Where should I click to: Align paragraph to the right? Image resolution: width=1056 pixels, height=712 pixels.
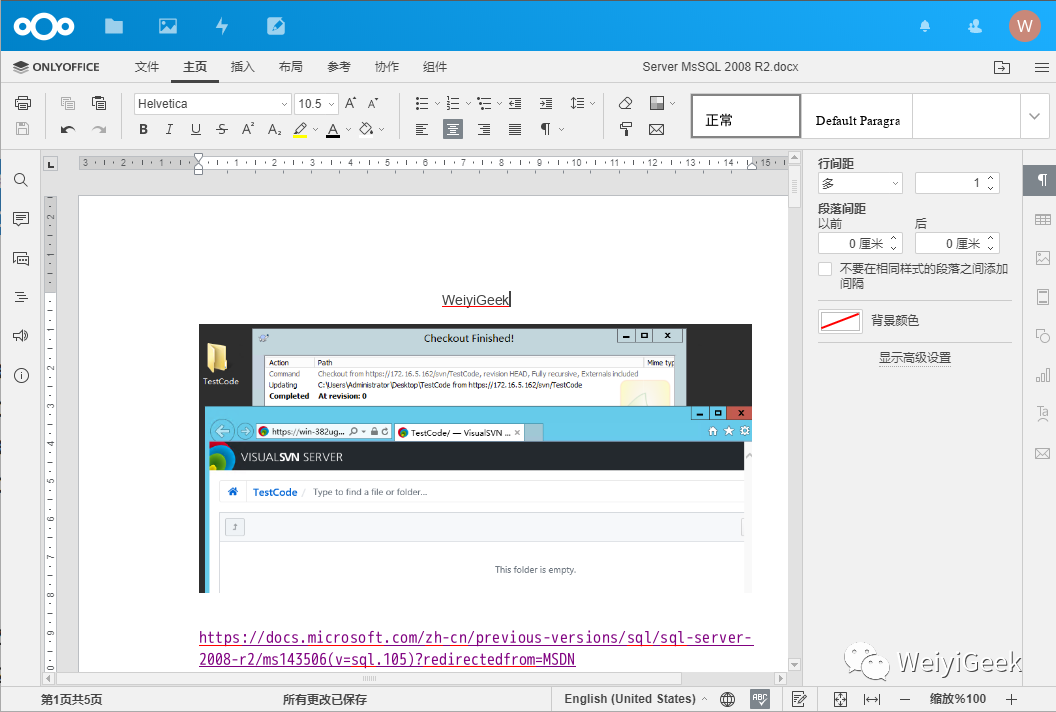(x=484, y=129)
